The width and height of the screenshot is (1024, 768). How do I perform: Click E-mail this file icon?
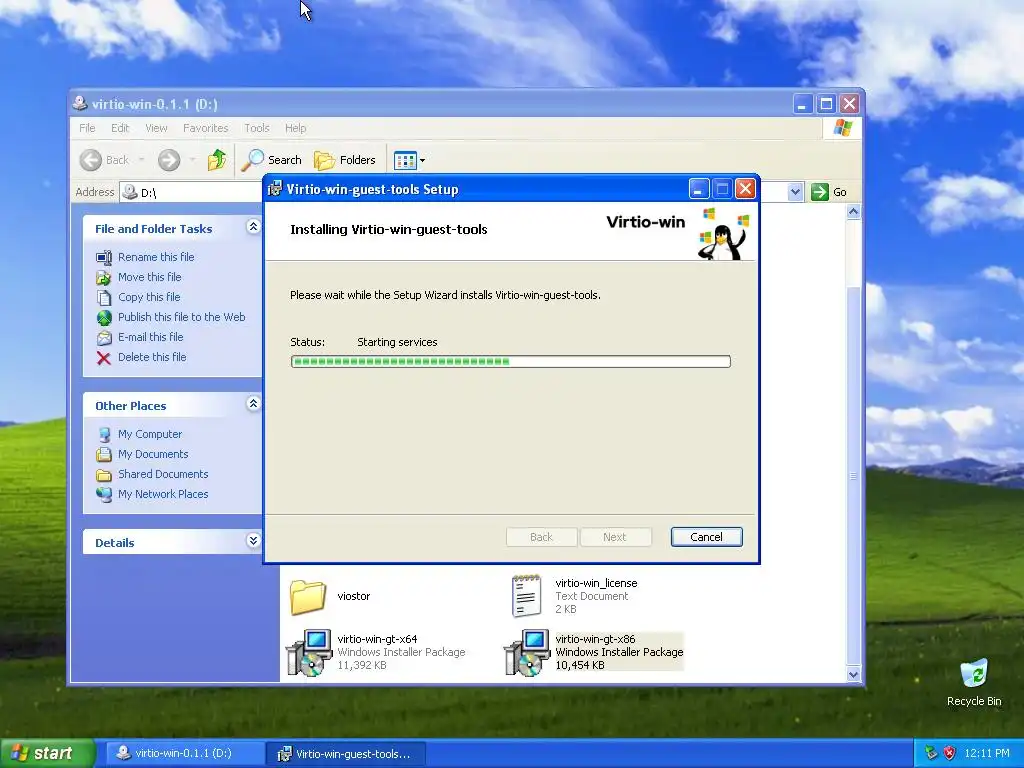click(x=104, y=338)
